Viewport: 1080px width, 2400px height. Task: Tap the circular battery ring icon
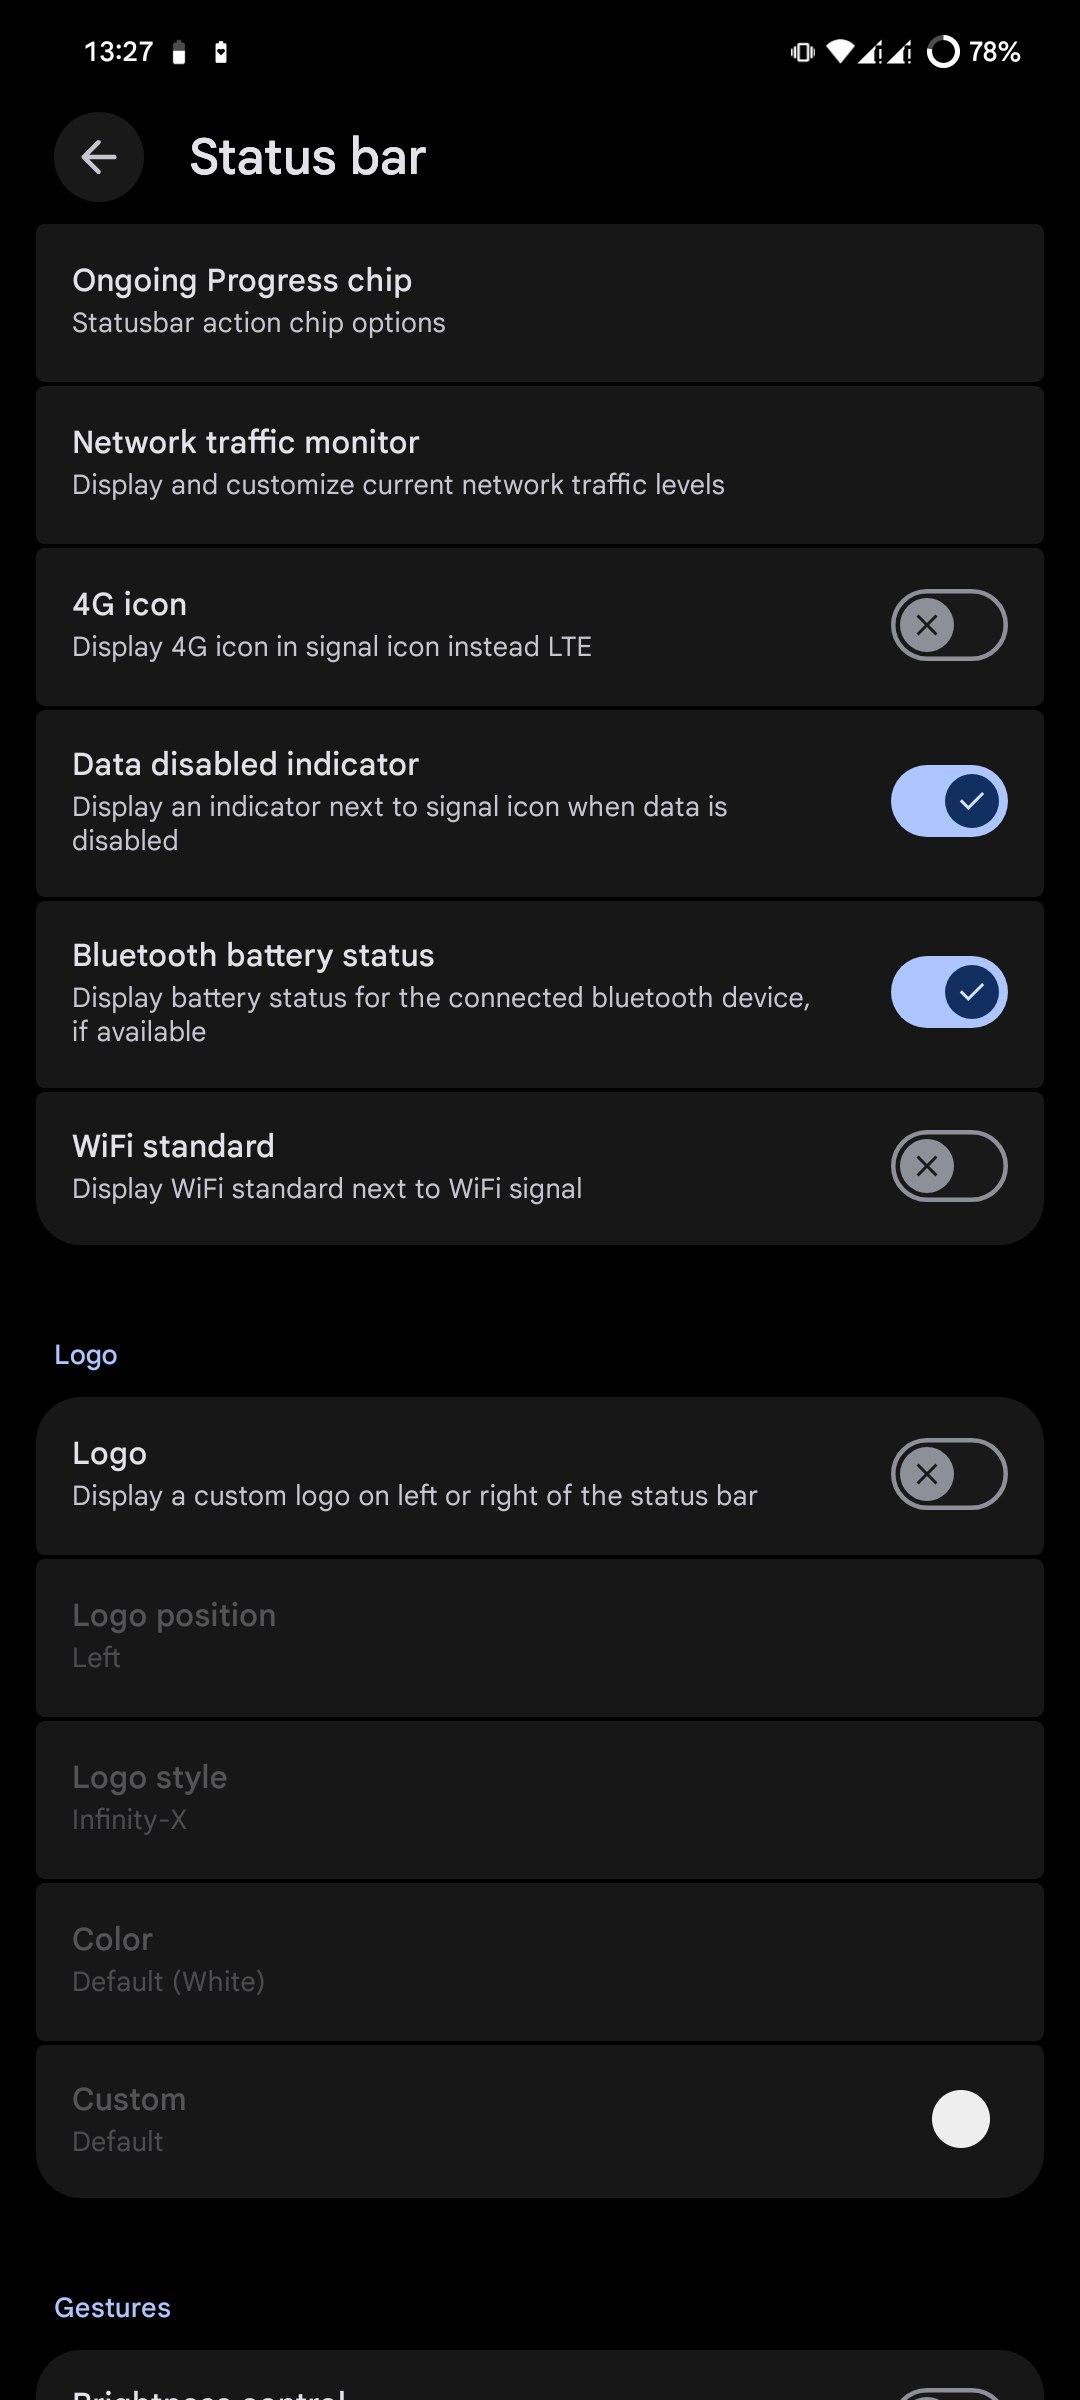(x=943, y=52)
